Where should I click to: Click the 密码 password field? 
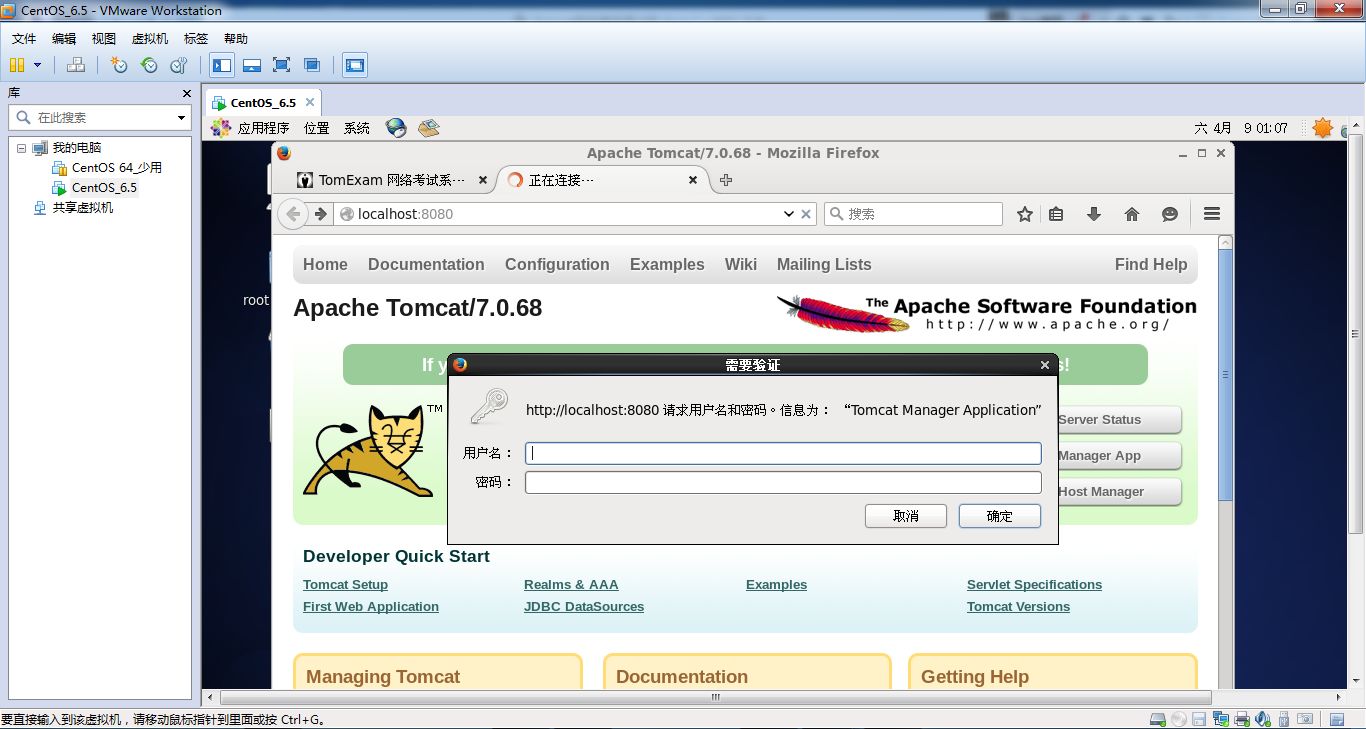coord(783,482)
